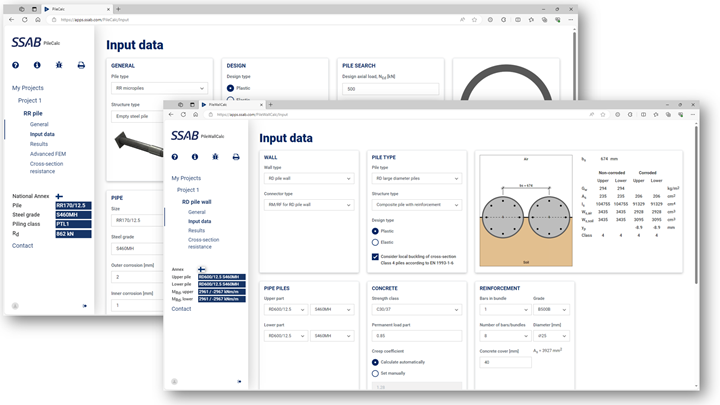Open Number of bars/bundles dropdown
The width and height of the screenshot is (720, 405).
tap(505, 336)
